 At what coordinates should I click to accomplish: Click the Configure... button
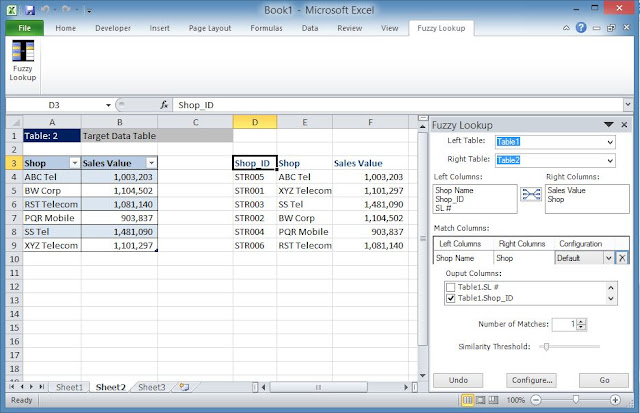pos(531,380)
